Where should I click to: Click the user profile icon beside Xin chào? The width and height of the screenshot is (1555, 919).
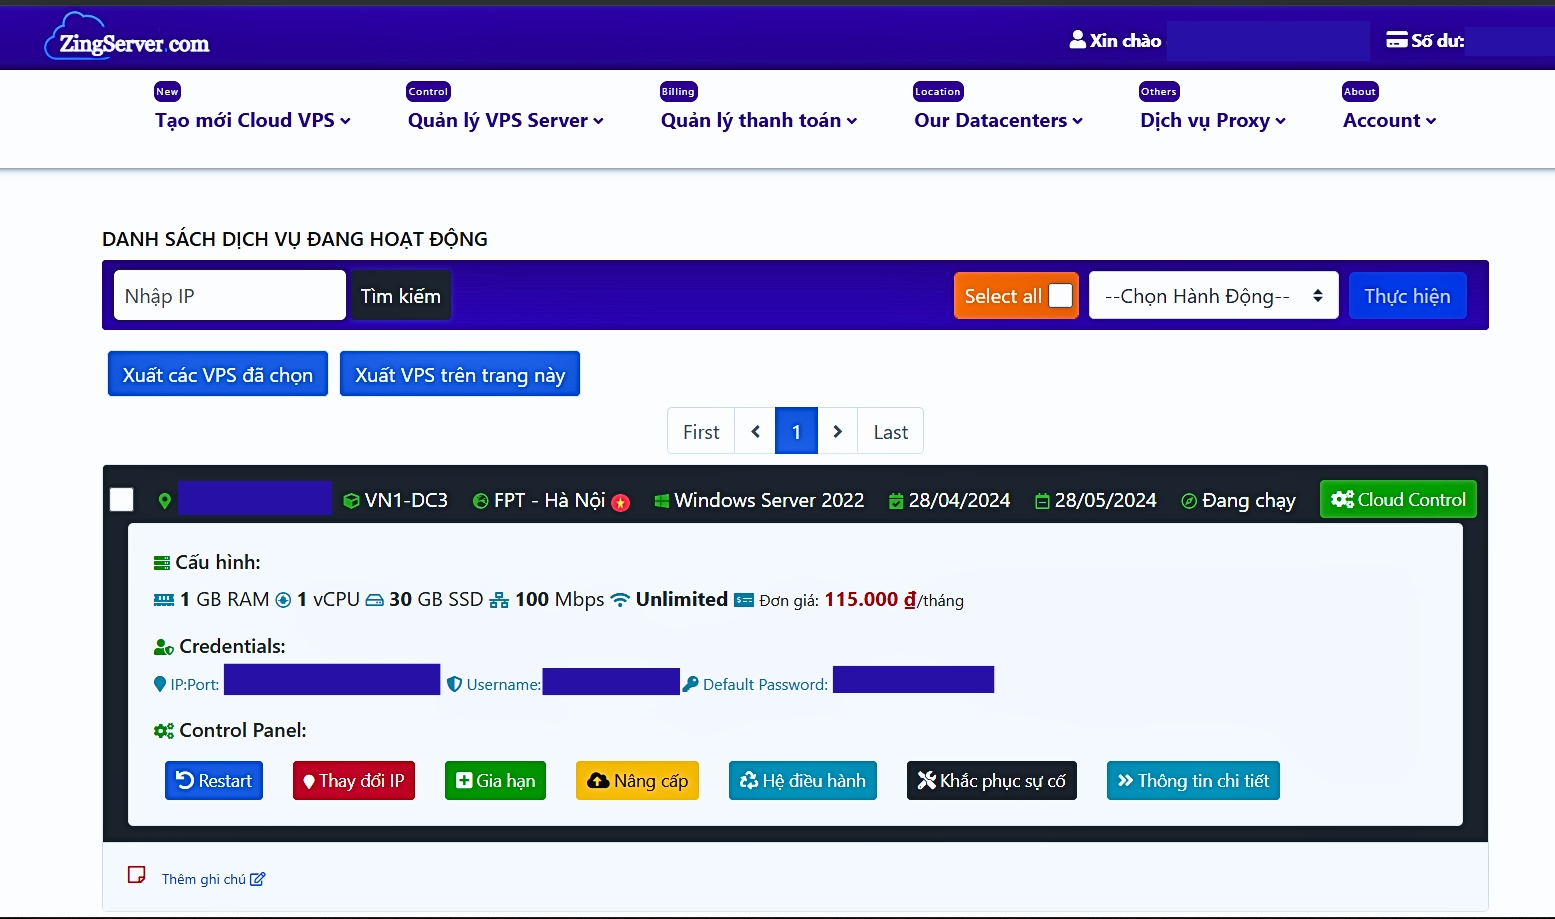click(x=1077, y=40)
